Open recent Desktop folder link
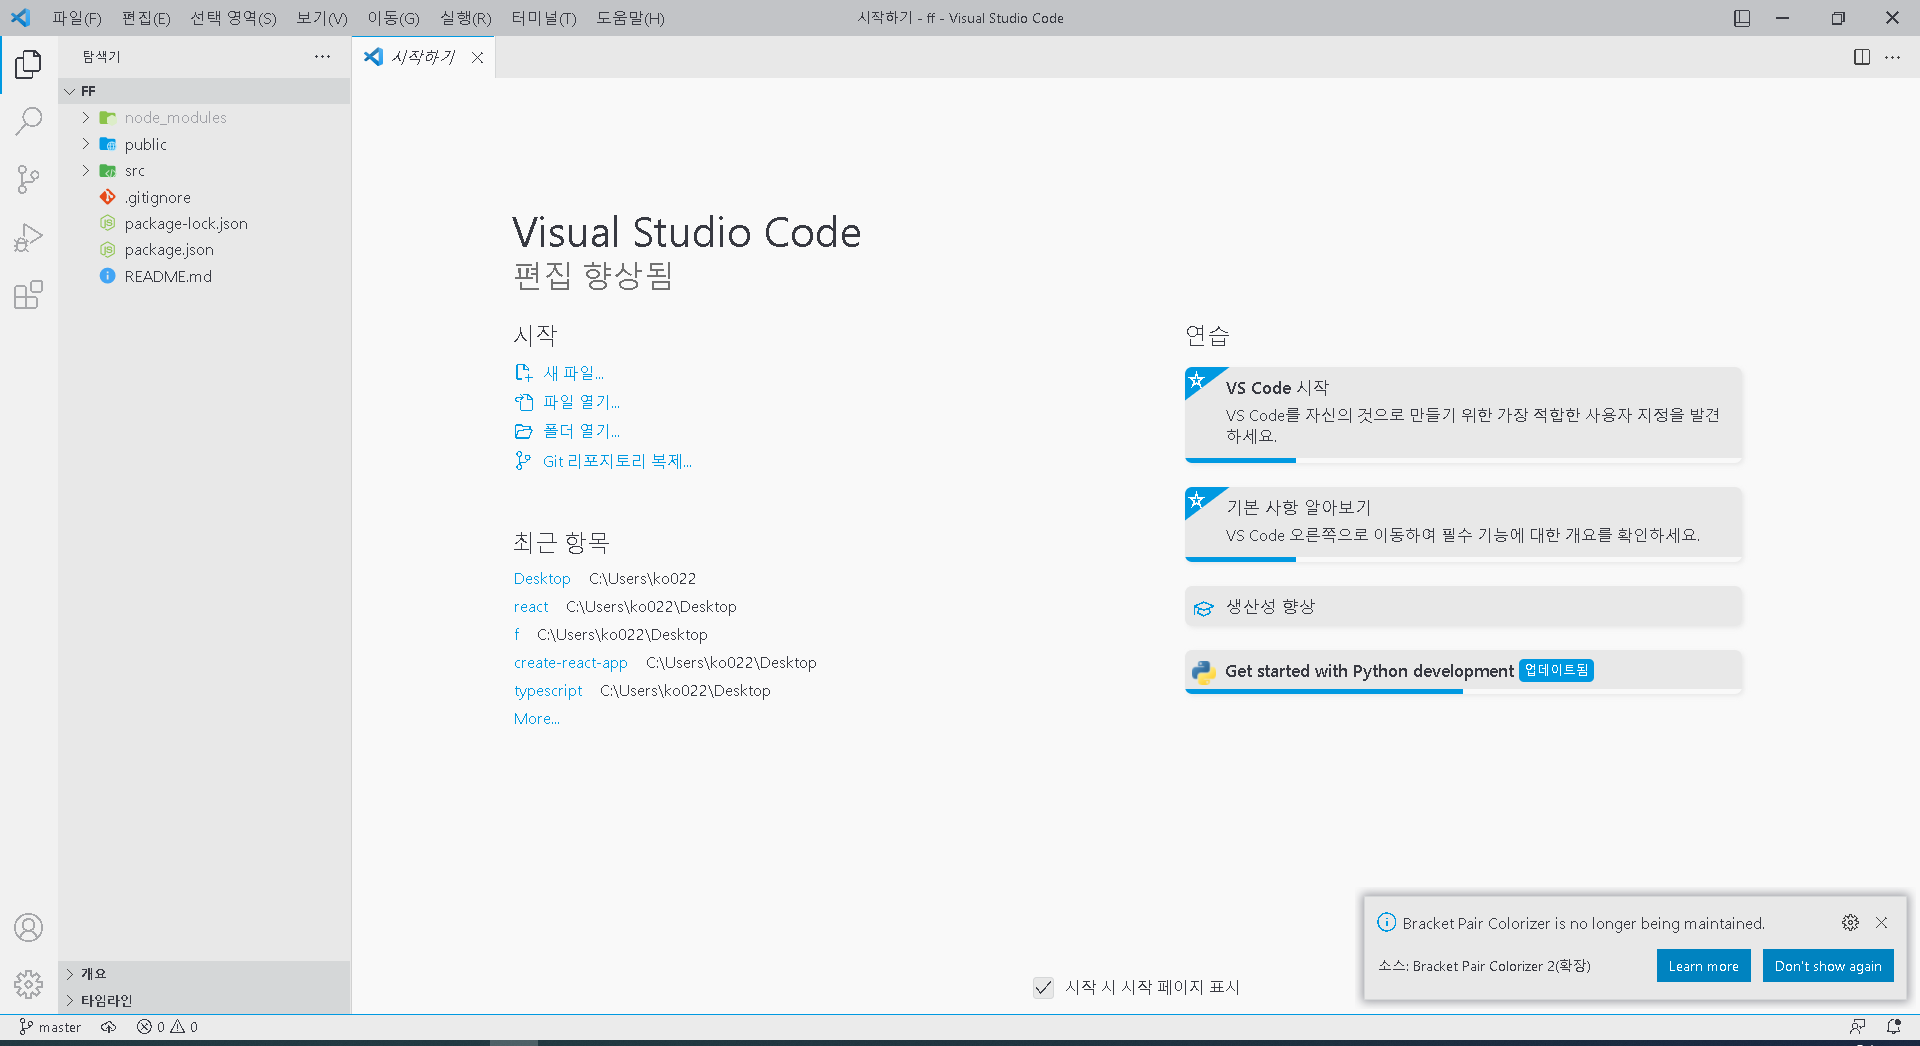Viewport: 1920px width, 1046px height. (542, 579)
